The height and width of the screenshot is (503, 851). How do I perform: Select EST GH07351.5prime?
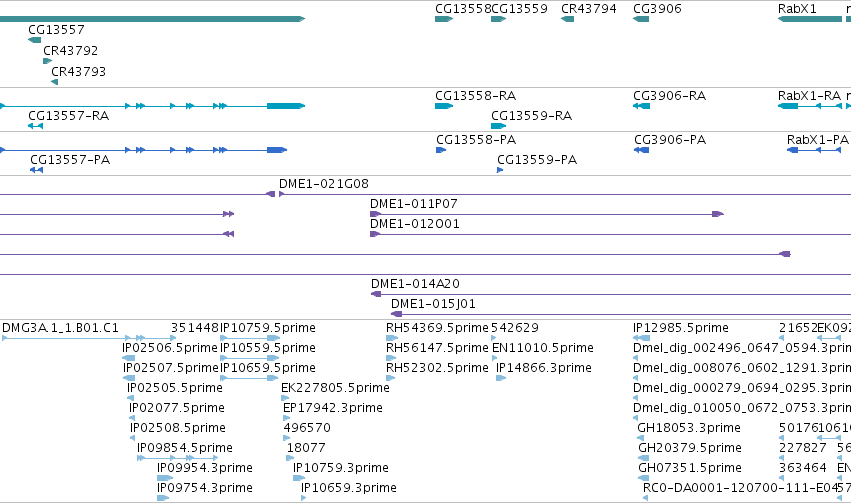(x=644, y=479)
